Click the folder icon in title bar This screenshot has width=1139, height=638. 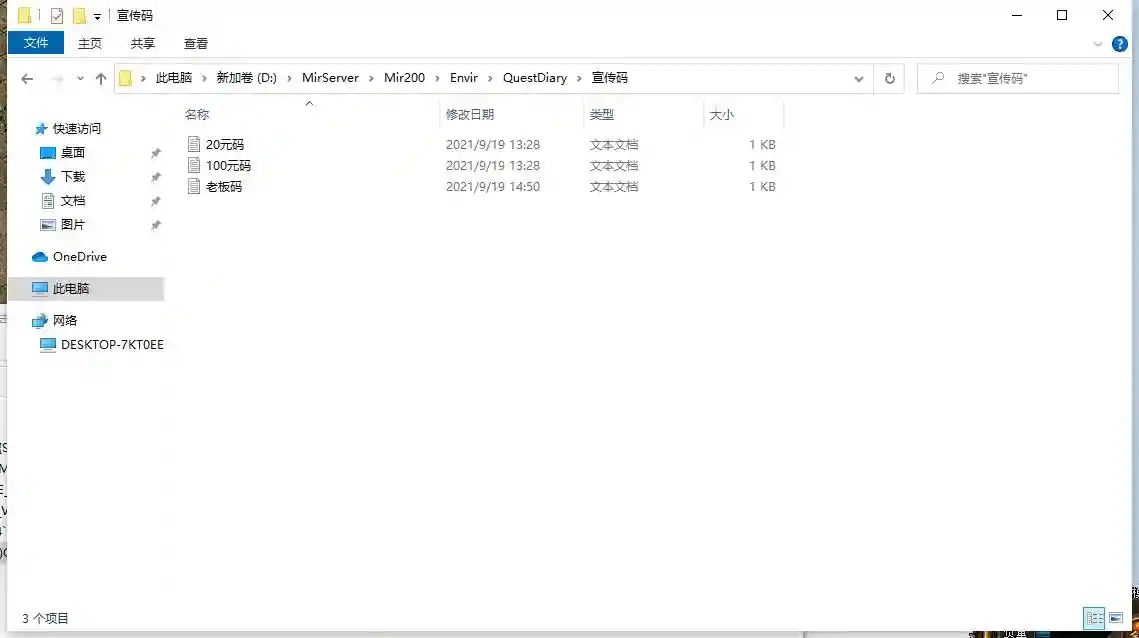click(x=25, y=15)
